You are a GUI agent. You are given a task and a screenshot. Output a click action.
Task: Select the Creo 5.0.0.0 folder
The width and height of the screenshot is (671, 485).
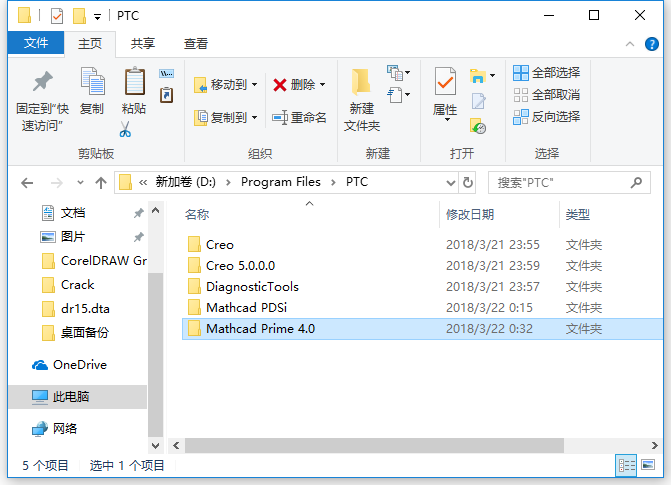[x=422, y=266]
